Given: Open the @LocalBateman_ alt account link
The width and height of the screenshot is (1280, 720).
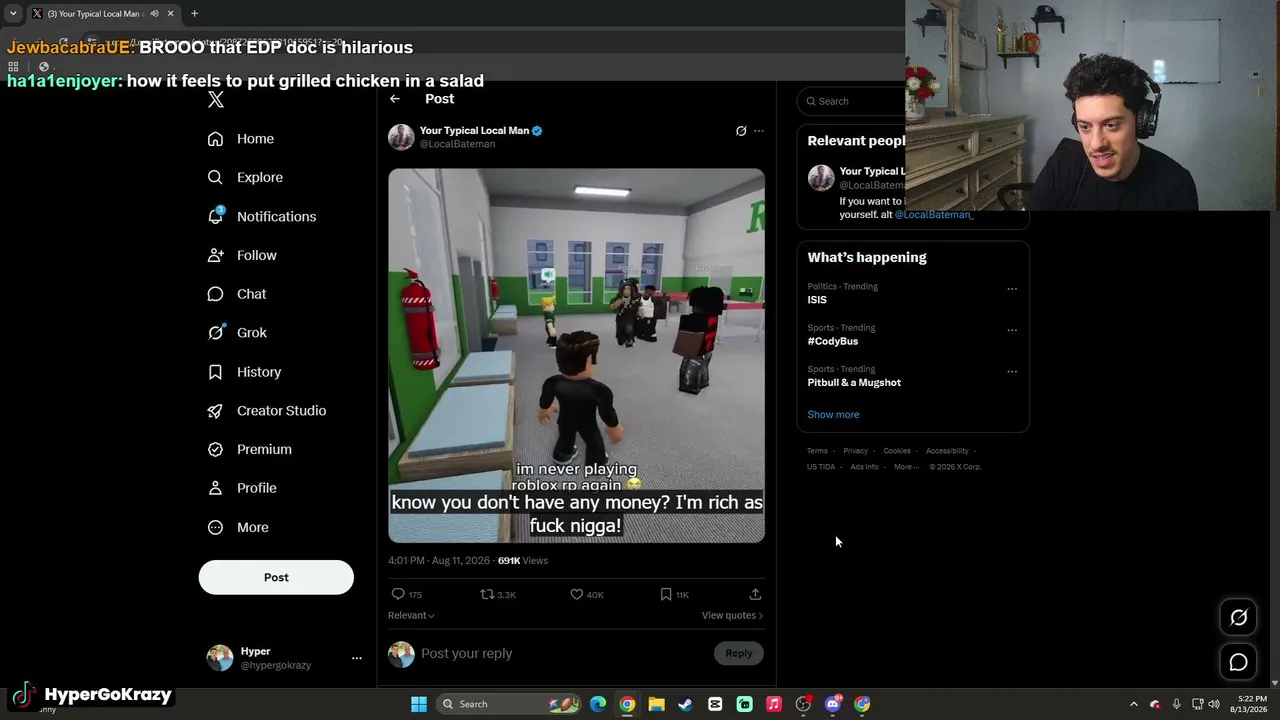Looking at the screenshot, I should [934, 215].
